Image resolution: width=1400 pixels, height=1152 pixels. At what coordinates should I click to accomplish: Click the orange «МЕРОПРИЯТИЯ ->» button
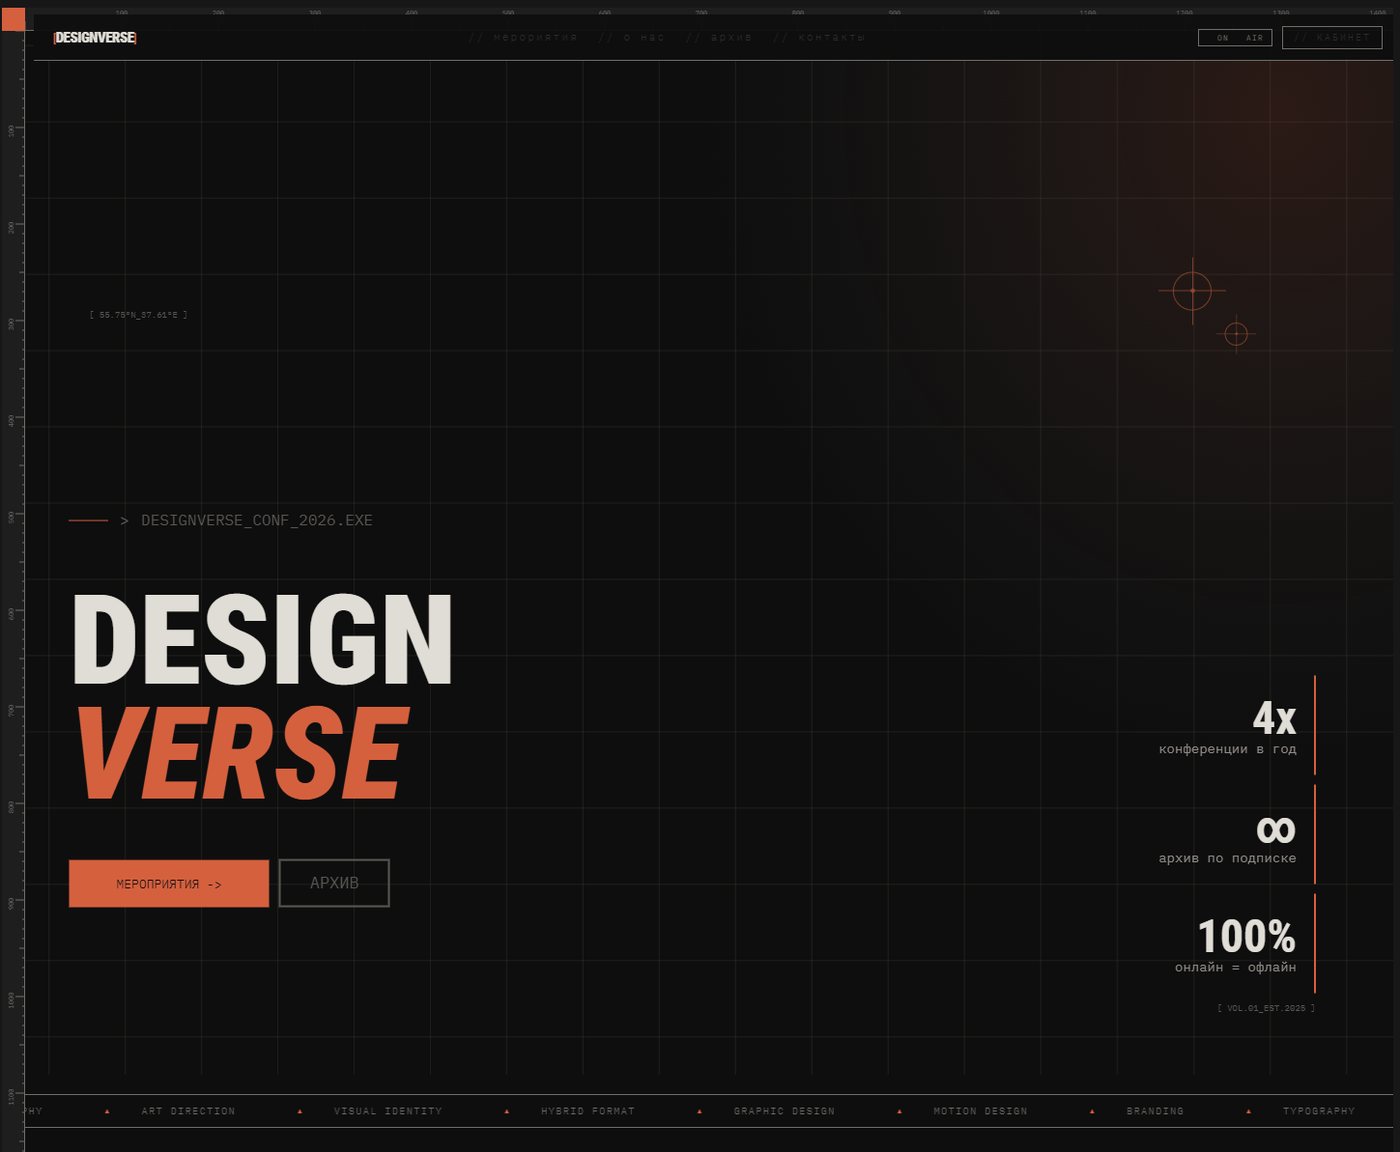click(169, 884)
